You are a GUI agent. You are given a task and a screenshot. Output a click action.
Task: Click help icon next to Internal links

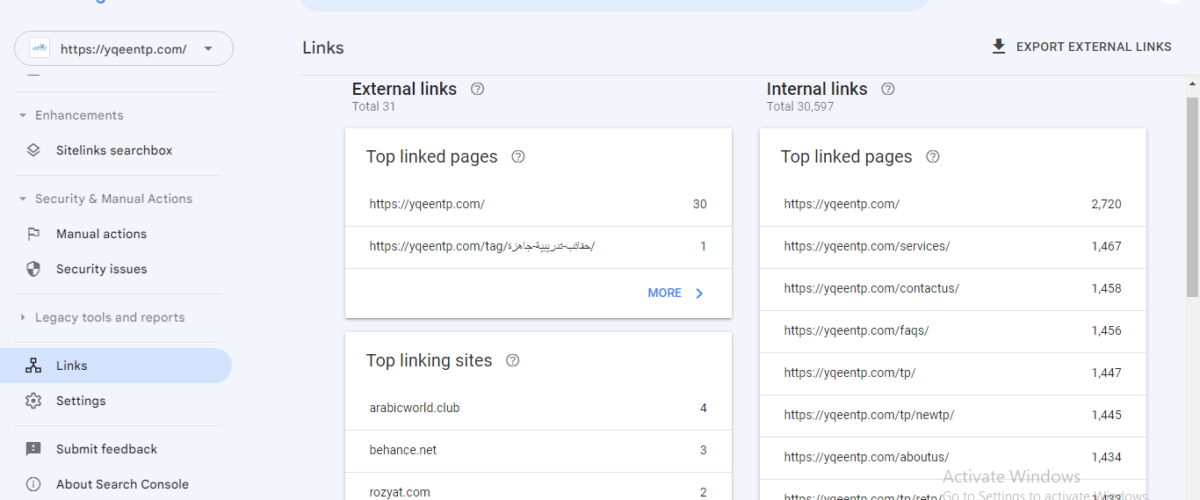pyautogui.click(x=888, y=89)
